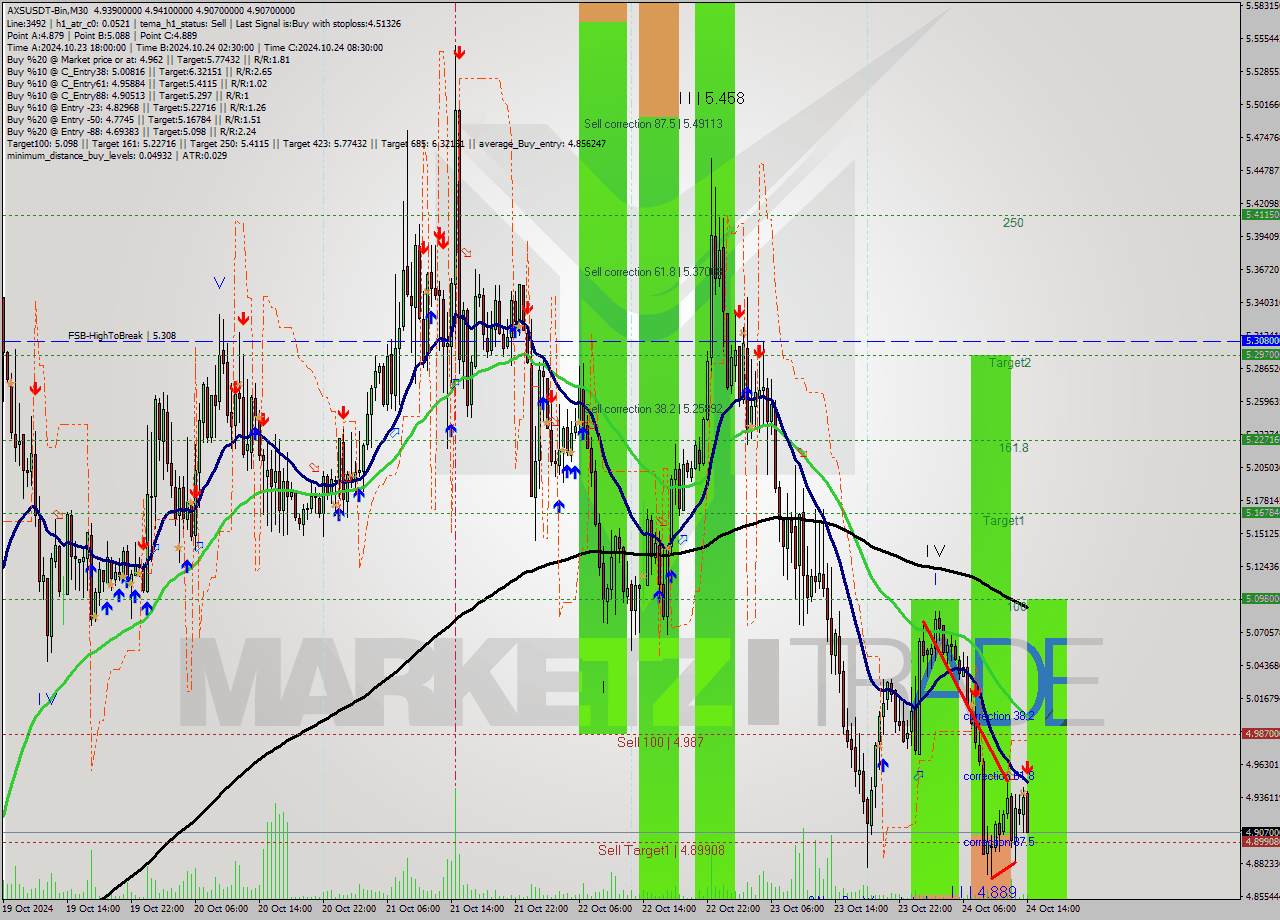Click the '24 Oct 06:00' time axis label
Image resolution: width=1280 pixels, height=920 pixels.
pyautogui.click(x=989, y=909)
